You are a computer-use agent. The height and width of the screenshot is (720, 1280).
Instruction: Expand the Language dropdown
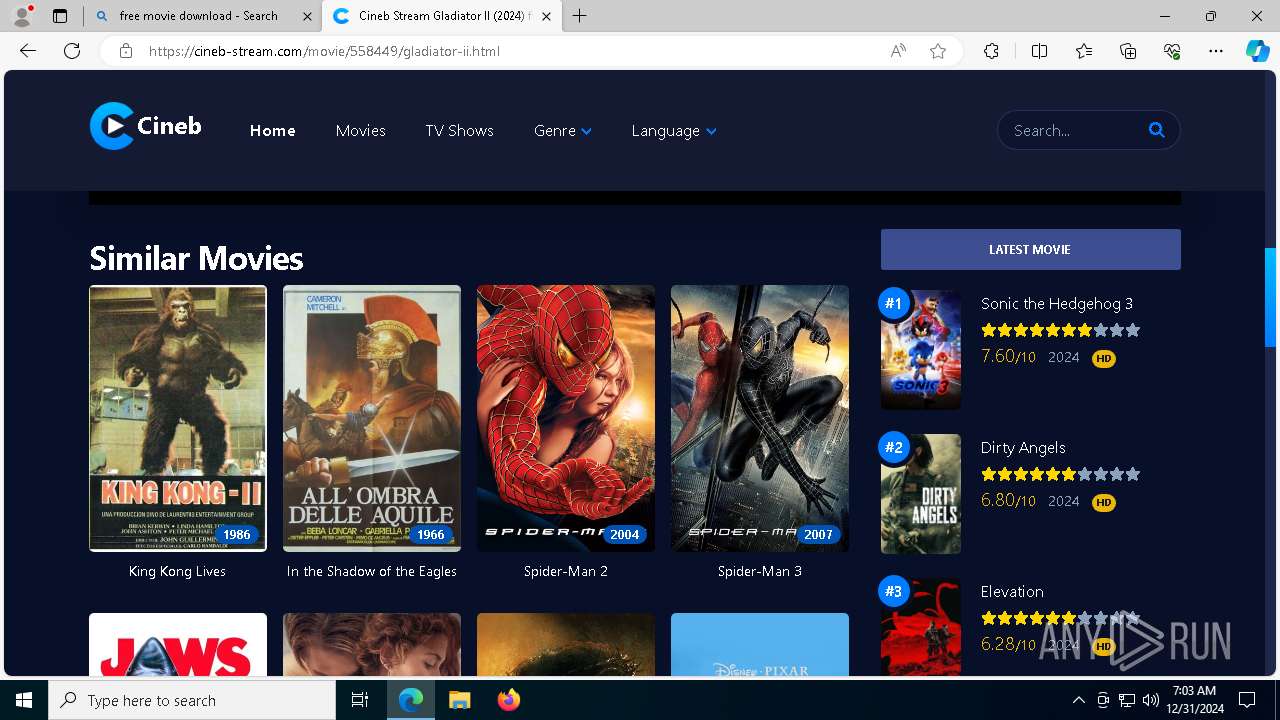(x=674, y=131)
